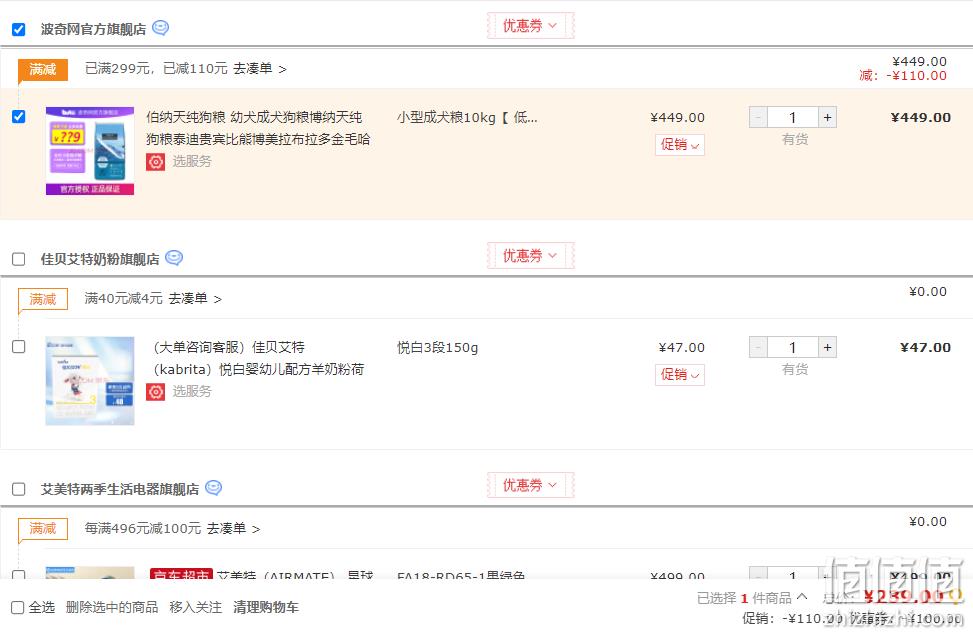Viewport: 973px width, 636px height.
Task: Increase the 悦白3段150g quantity with plus button
Action: (827, 347)
